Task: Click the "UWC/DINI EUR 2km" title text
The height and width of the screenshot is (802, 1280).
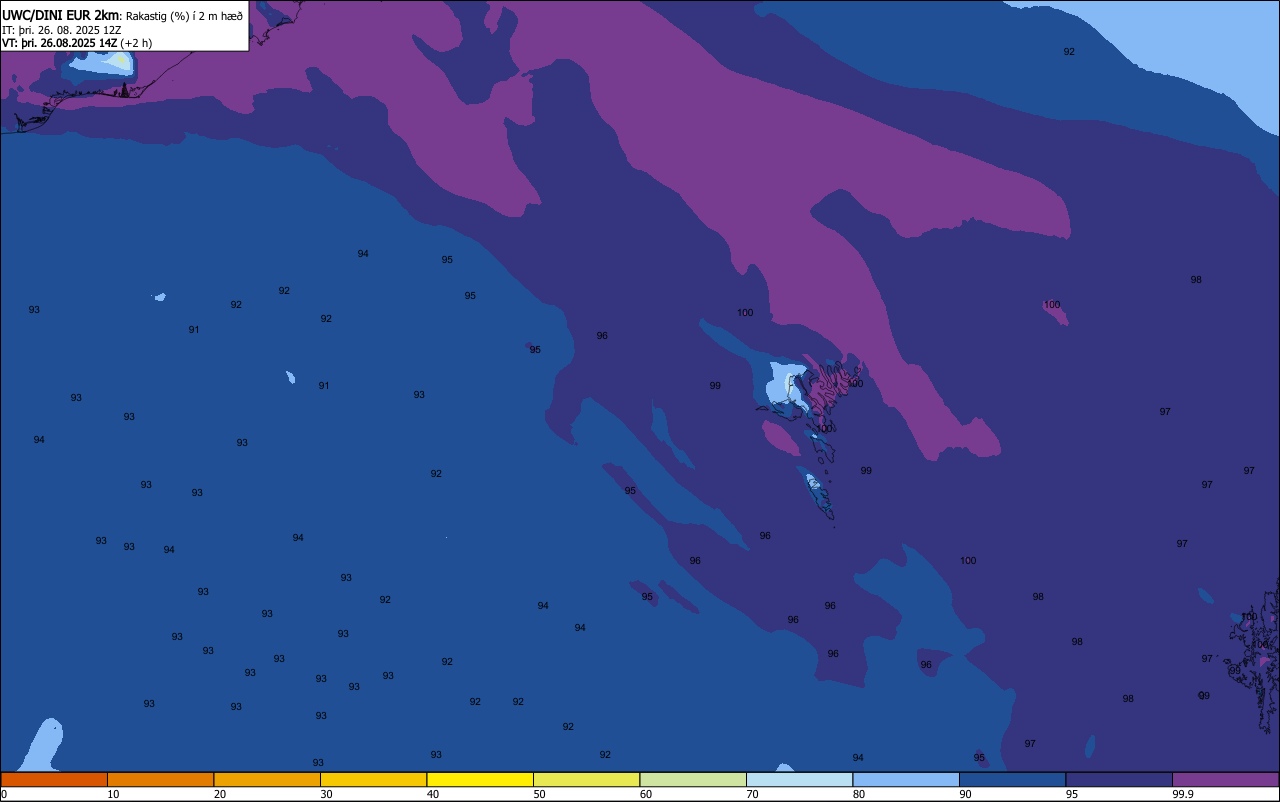Action: coord(60,15)
